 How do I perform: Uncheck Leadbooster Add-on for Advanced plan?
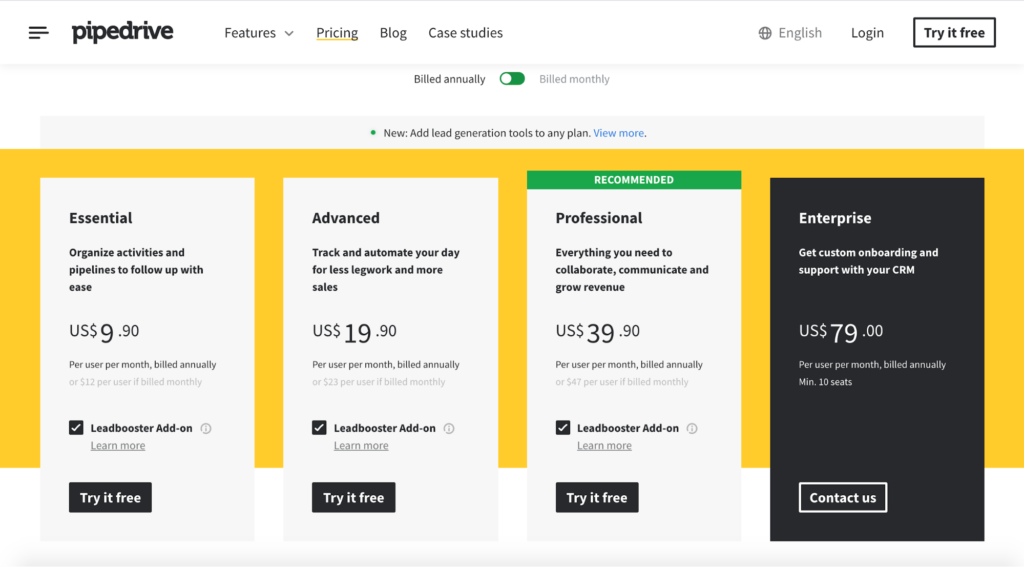pos(319,428)
